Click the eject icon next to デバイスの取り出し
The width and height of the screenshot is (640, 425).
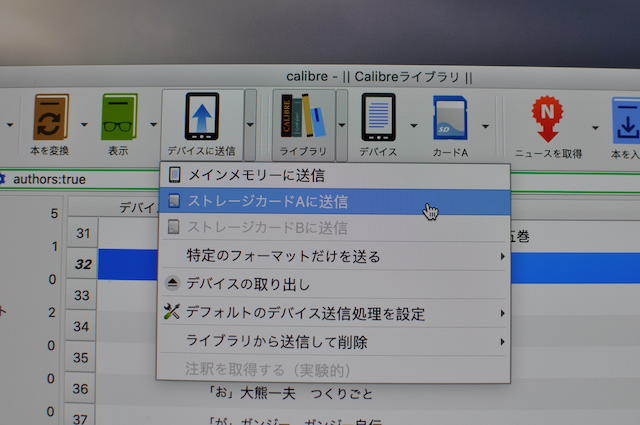[x=172, y=283]
